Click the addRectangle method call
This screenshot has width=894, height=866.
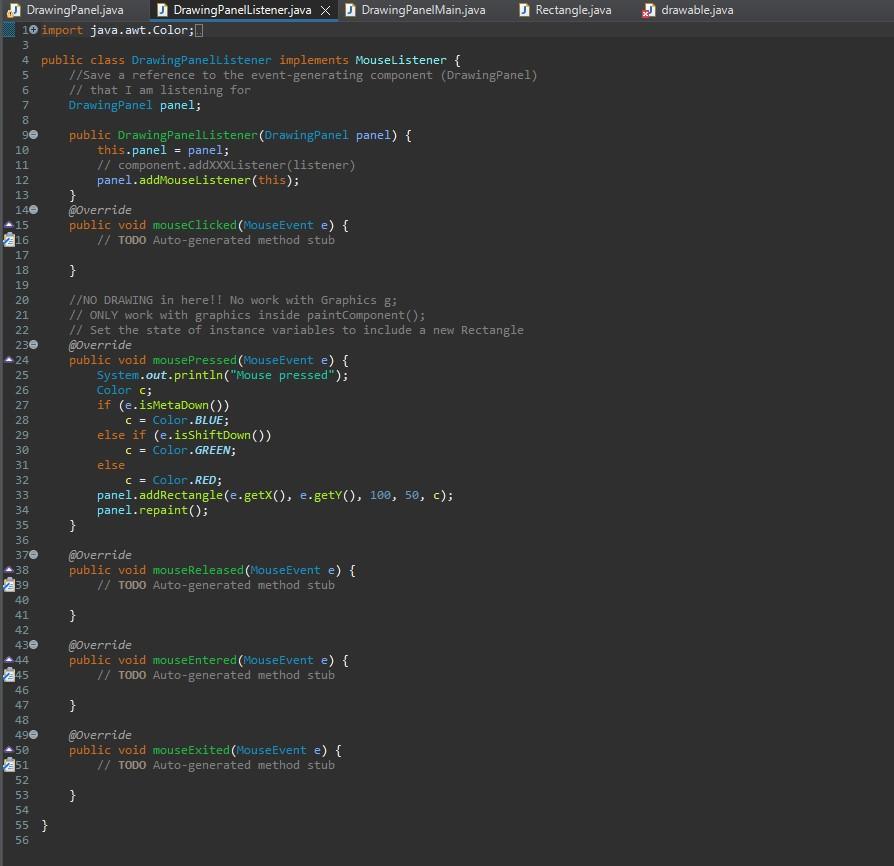point(181,495)
